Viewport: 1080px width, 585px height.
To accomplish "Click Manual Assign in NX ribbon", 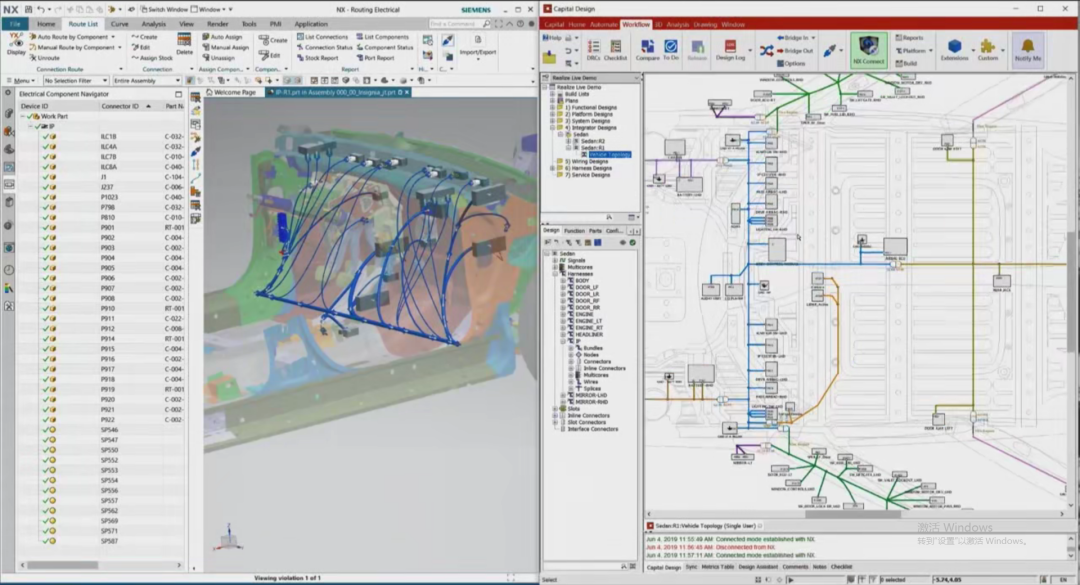I will pos(225,48).
